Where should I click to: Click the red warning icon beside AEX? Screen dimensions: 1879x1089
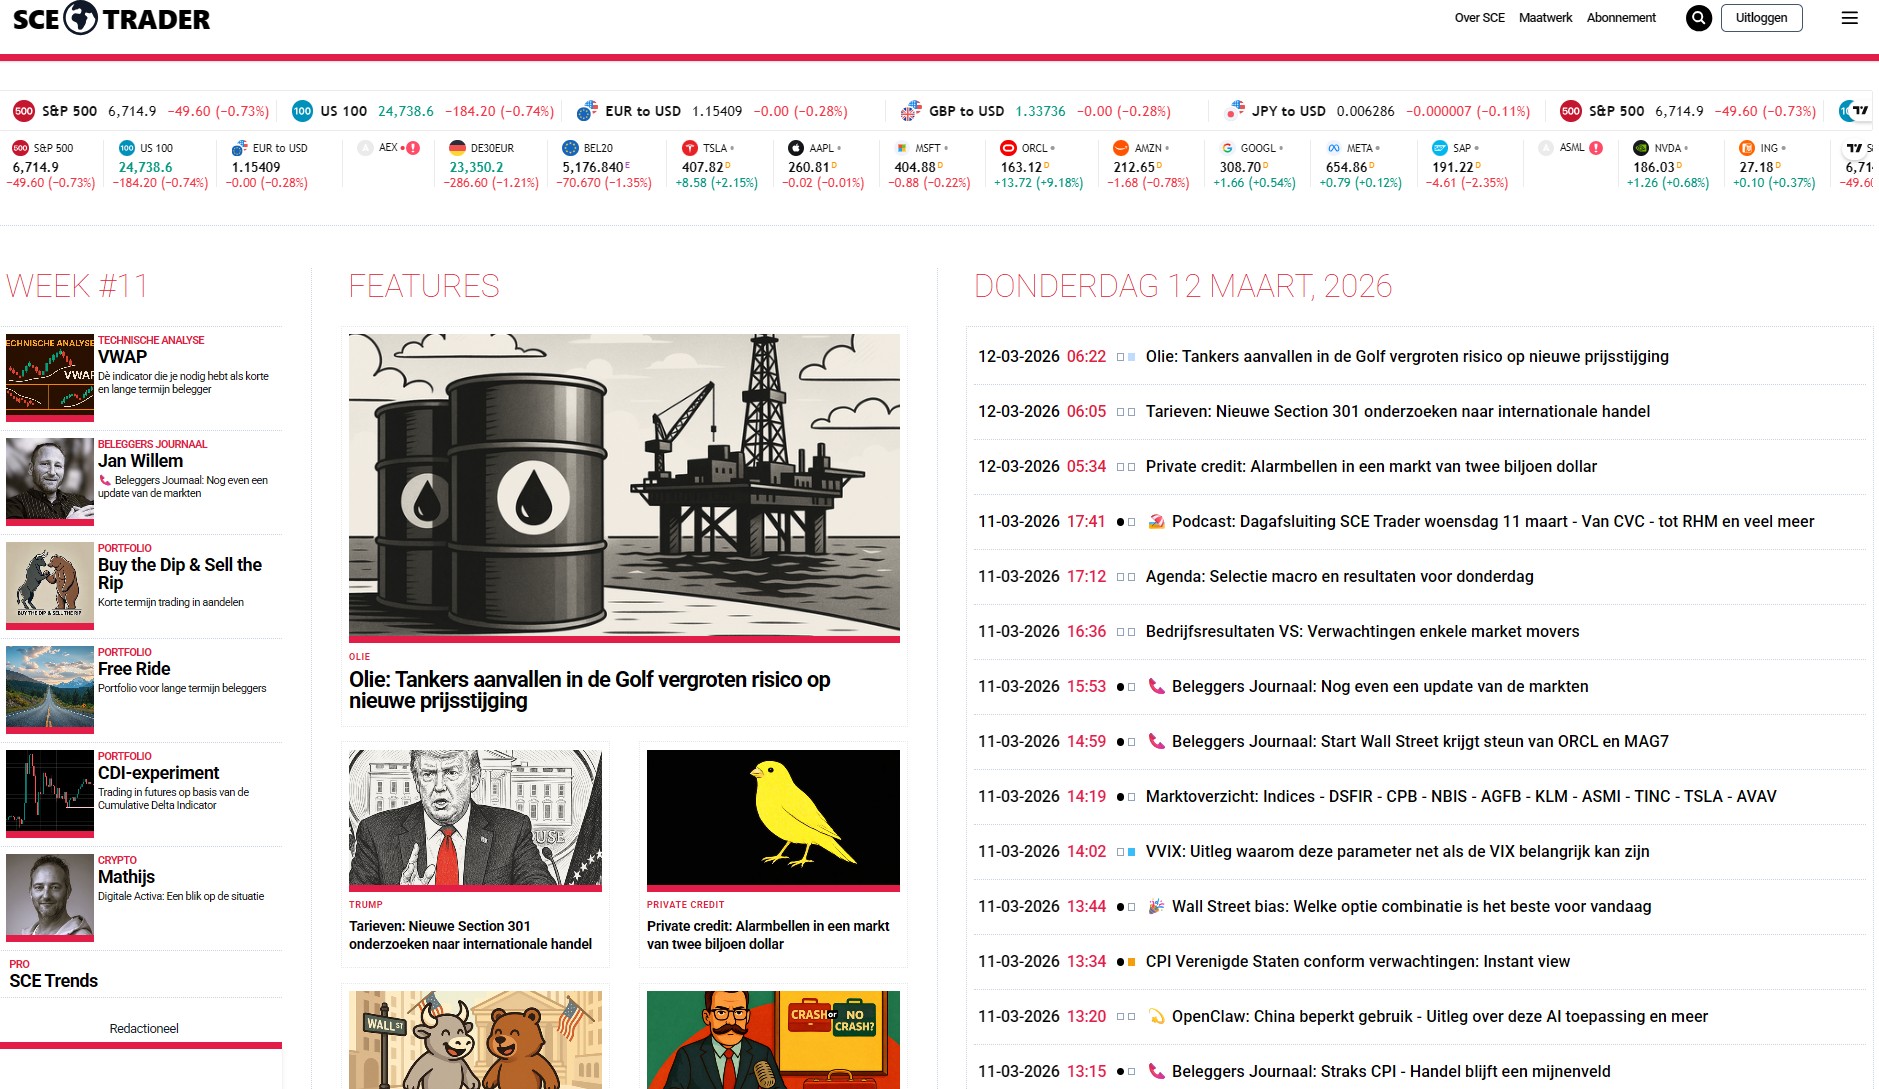[x=413, y=148]
